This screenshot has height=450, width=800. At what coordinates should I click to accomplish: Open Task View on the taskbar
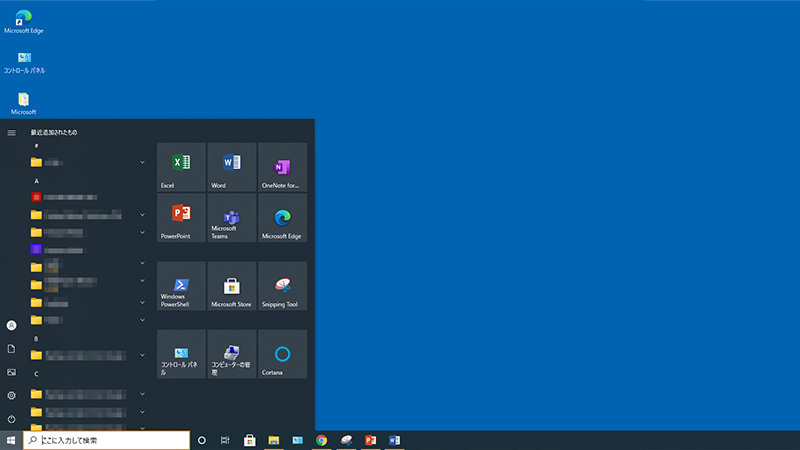pyautogui.click(x=225, y=440)
